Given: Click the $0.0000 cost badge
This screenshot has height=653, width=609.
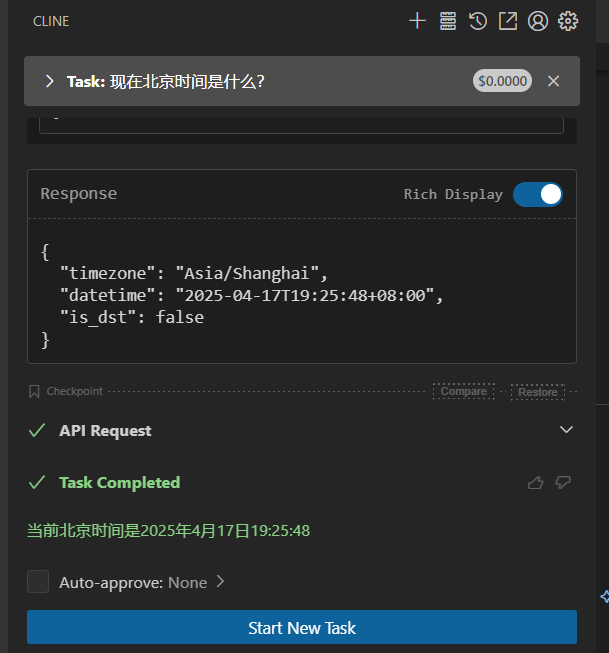Looking at the screenshot, I should coord(502,81).
